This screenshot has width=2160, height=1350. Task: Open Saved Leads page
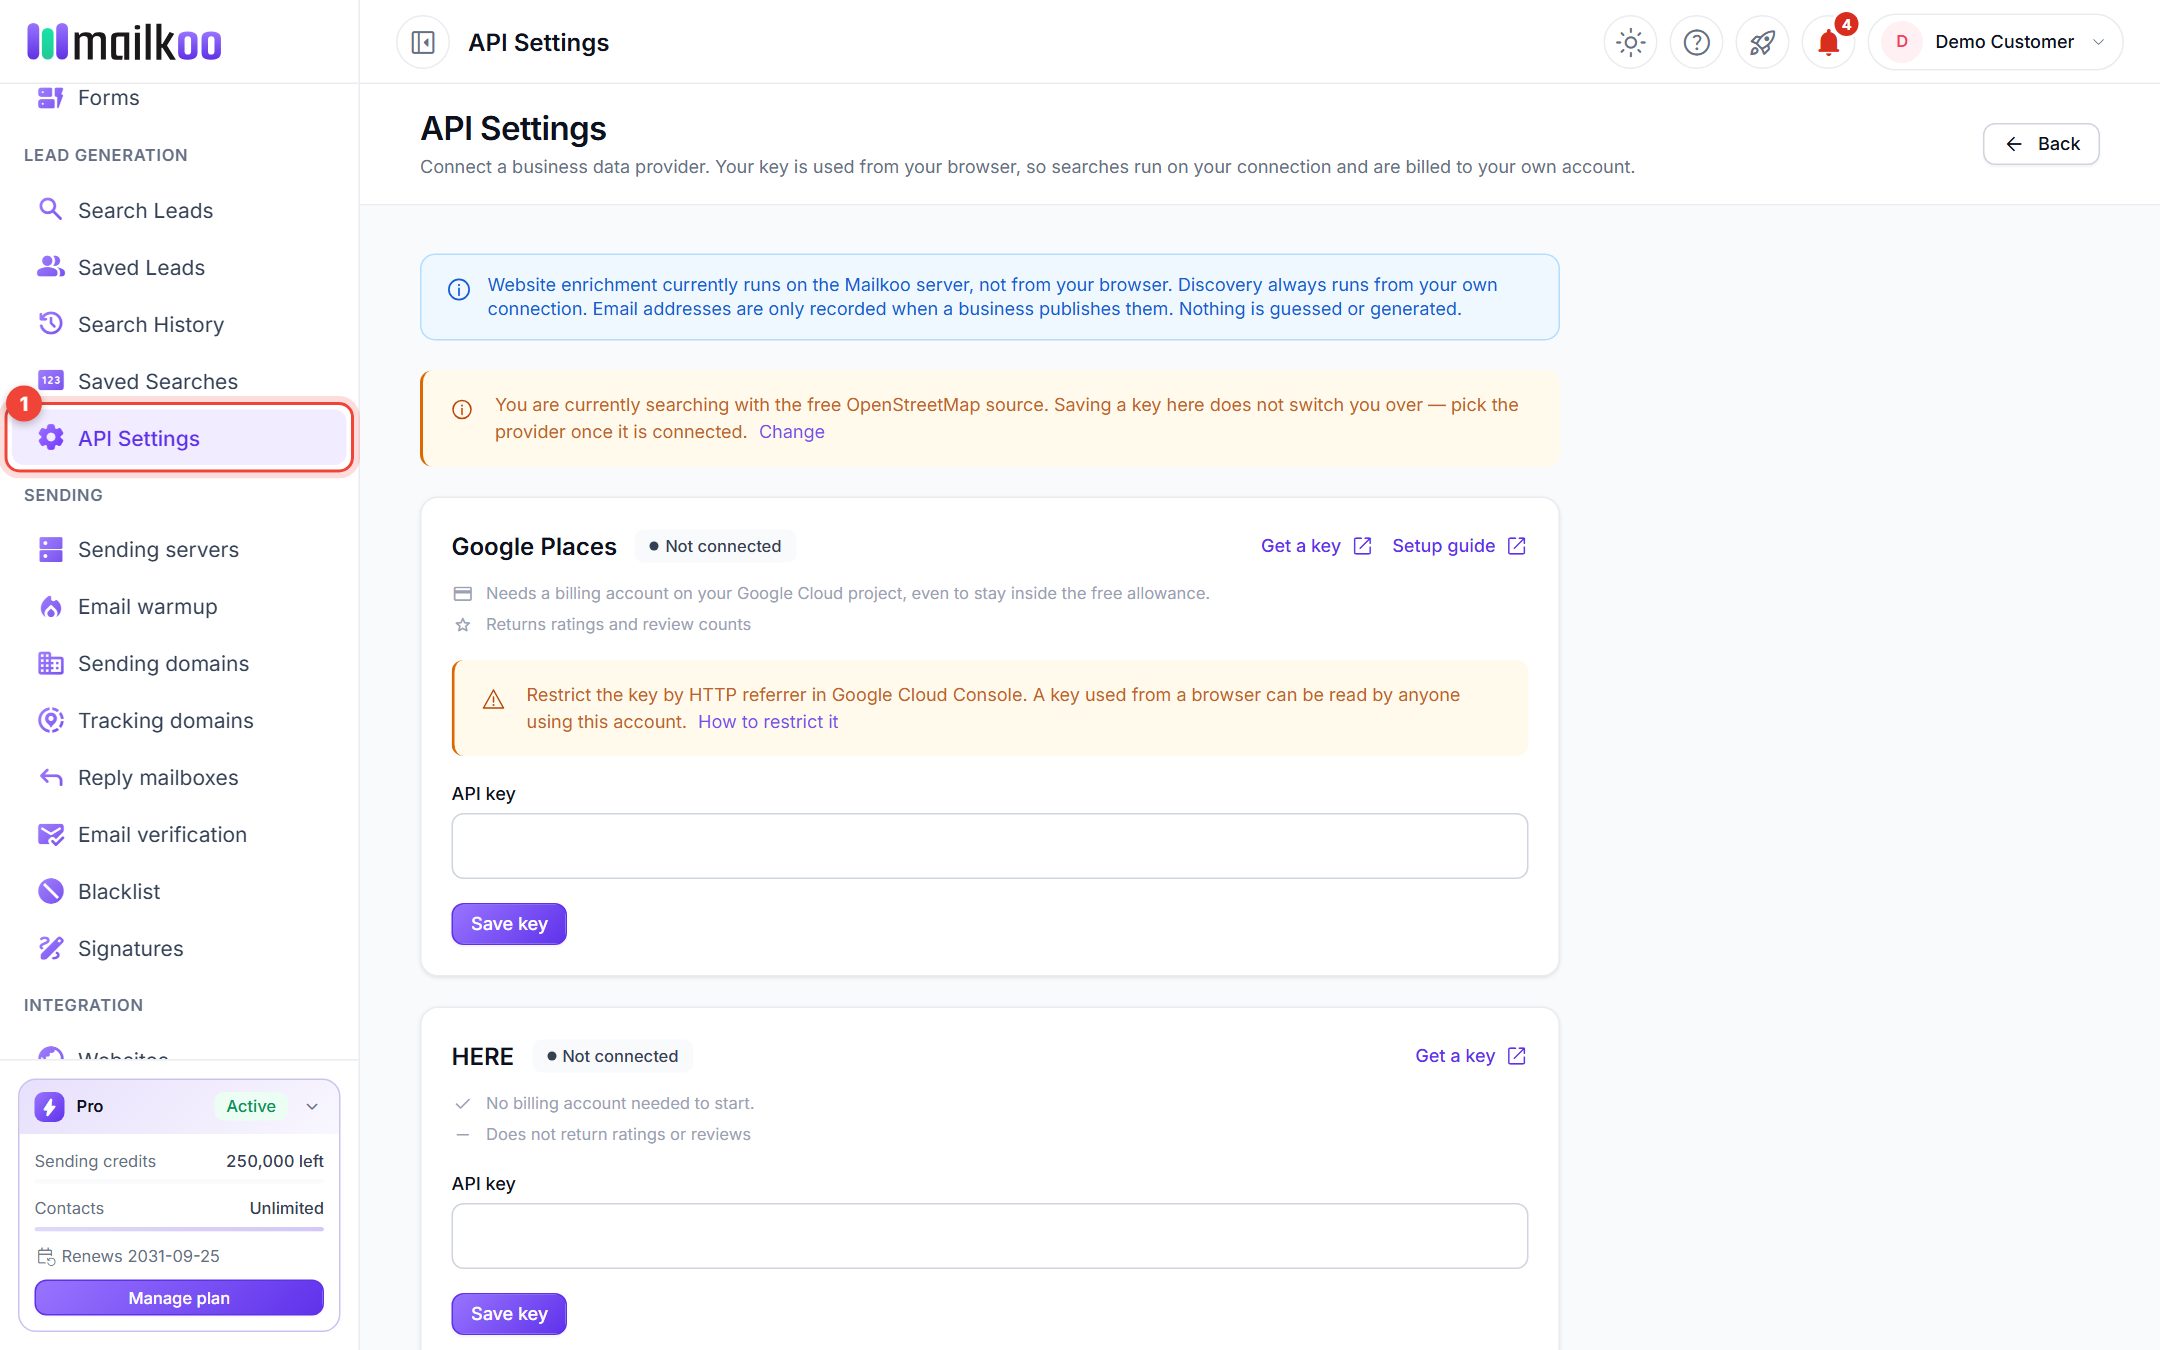(179, 267)
